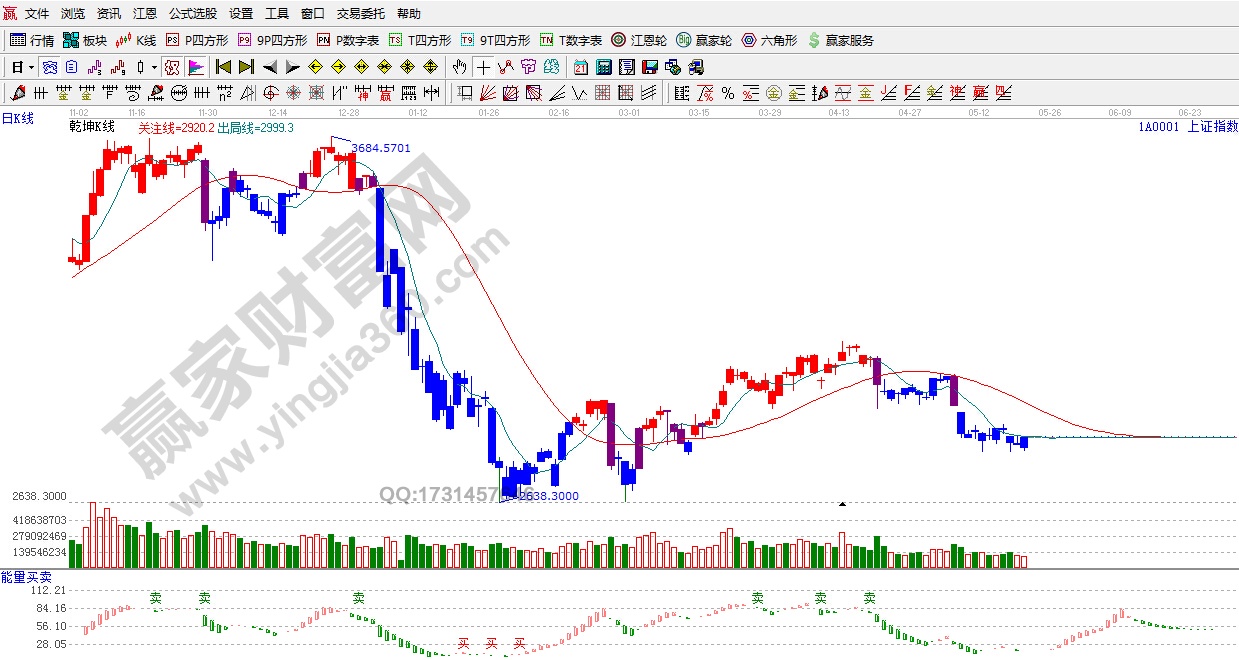Screen dimensions: 1239x660
Task: Select the percent (%) drawing tool
Action: 727,93
